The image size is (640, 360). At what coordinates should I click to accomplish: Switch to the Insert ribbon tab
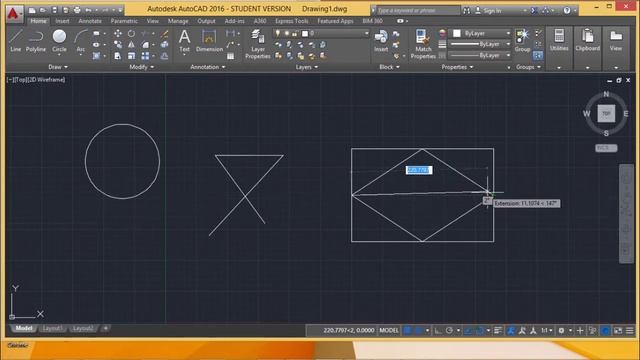[62, 21]
